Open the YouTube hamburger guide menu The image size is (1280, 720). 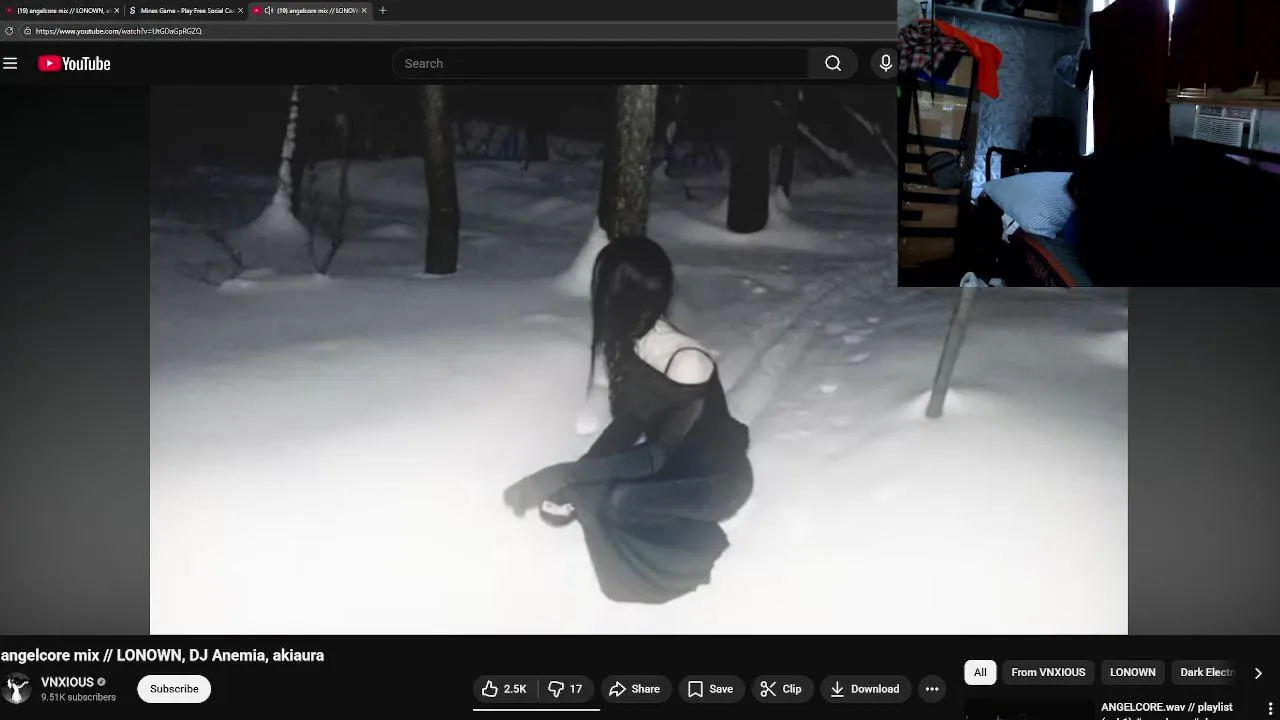[10, 64]
